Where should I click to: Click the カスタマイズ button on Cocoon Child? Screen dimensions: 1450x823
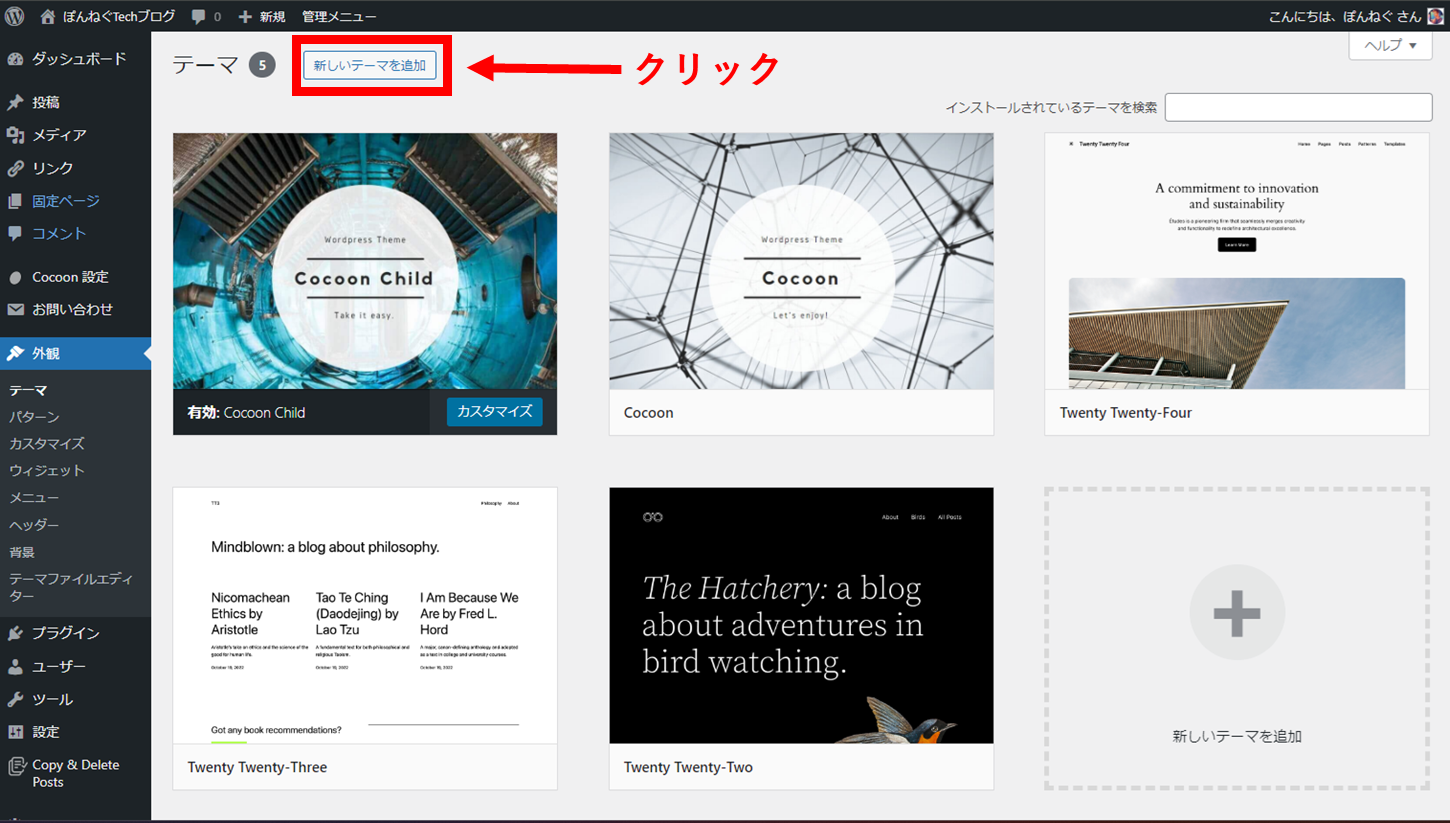click(495, 411)
